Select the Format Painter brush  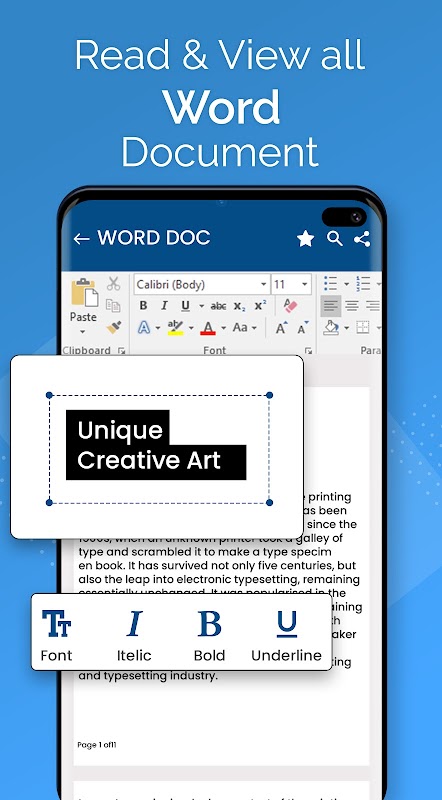tap(114, 327)
